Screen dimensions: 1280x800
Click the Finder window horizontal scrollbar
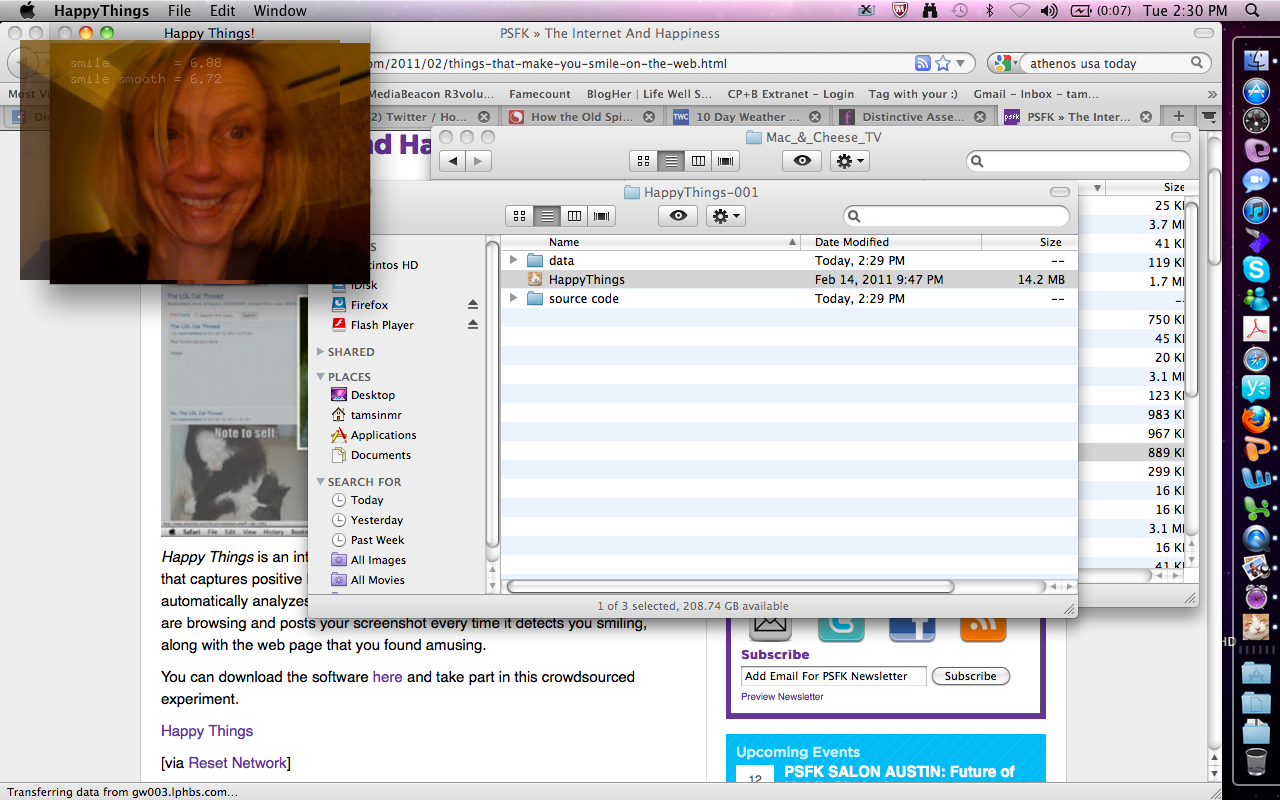[730, 587]
